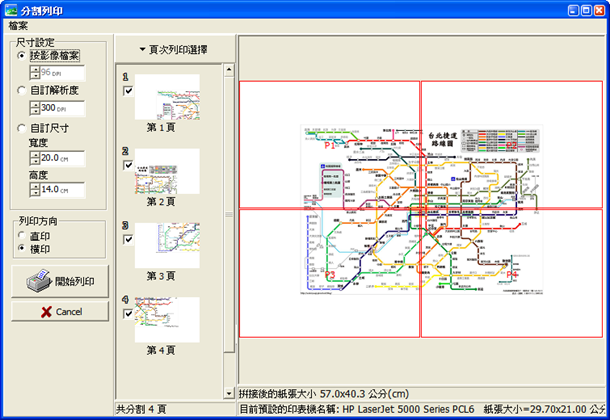
Task: Expand the 頁次列印選擇 dropdown
Action: coord(174,50)
